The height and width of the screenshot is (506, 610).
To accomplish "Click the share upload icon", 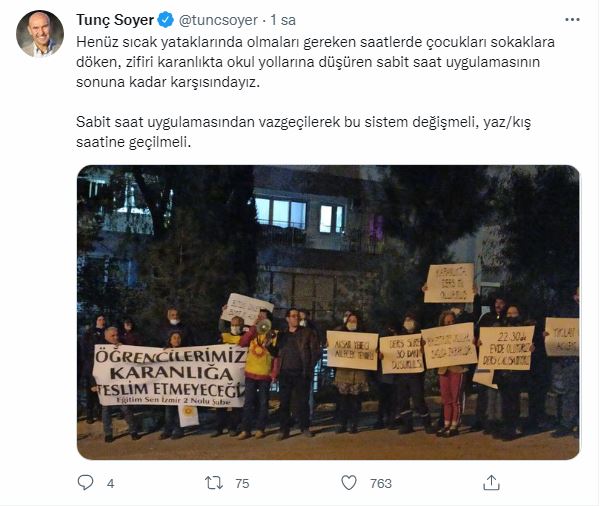I will click(x=491, y=483).
